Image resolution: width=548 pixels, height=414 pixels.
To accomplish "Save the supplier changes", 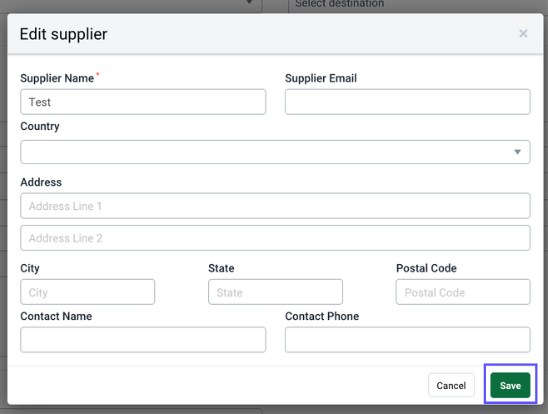I will coord(510,385).
